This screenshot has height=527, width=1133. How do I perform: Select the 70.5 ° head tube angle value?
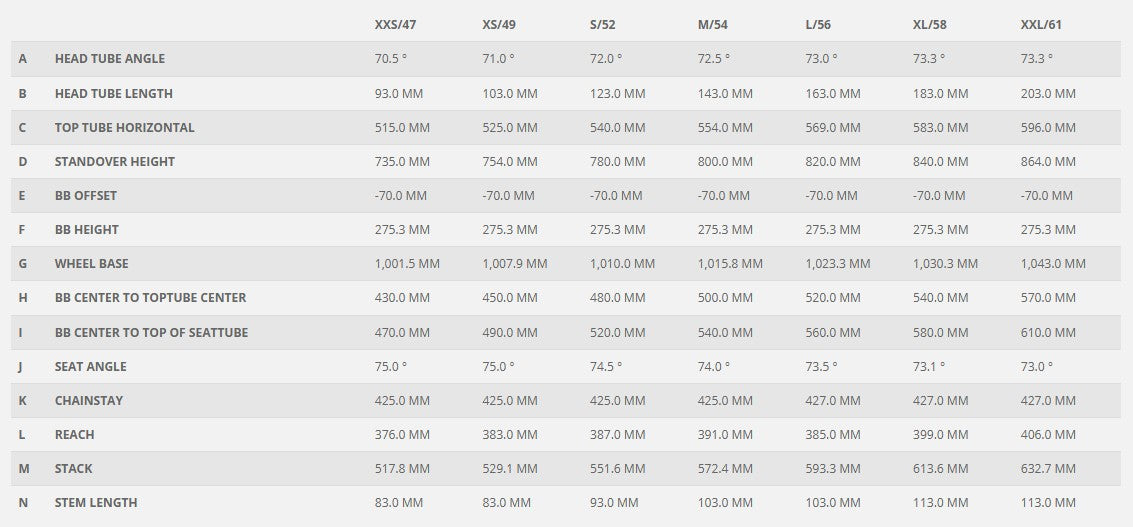click(391, 59)
